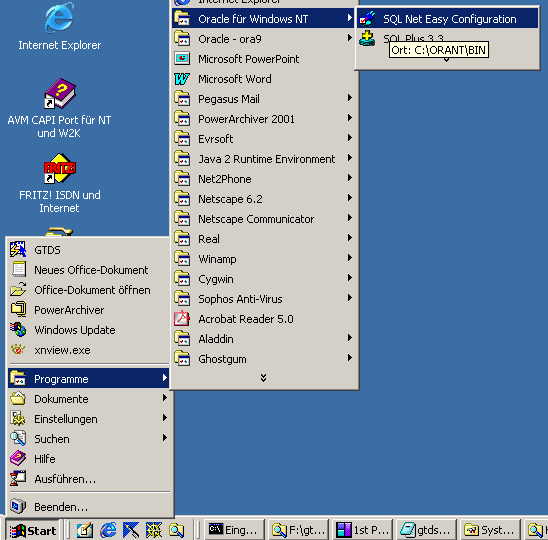Viewport: 548px width, 540px height.
Task: Open the Net2Phone program group
Action: [x=264, y=179]
